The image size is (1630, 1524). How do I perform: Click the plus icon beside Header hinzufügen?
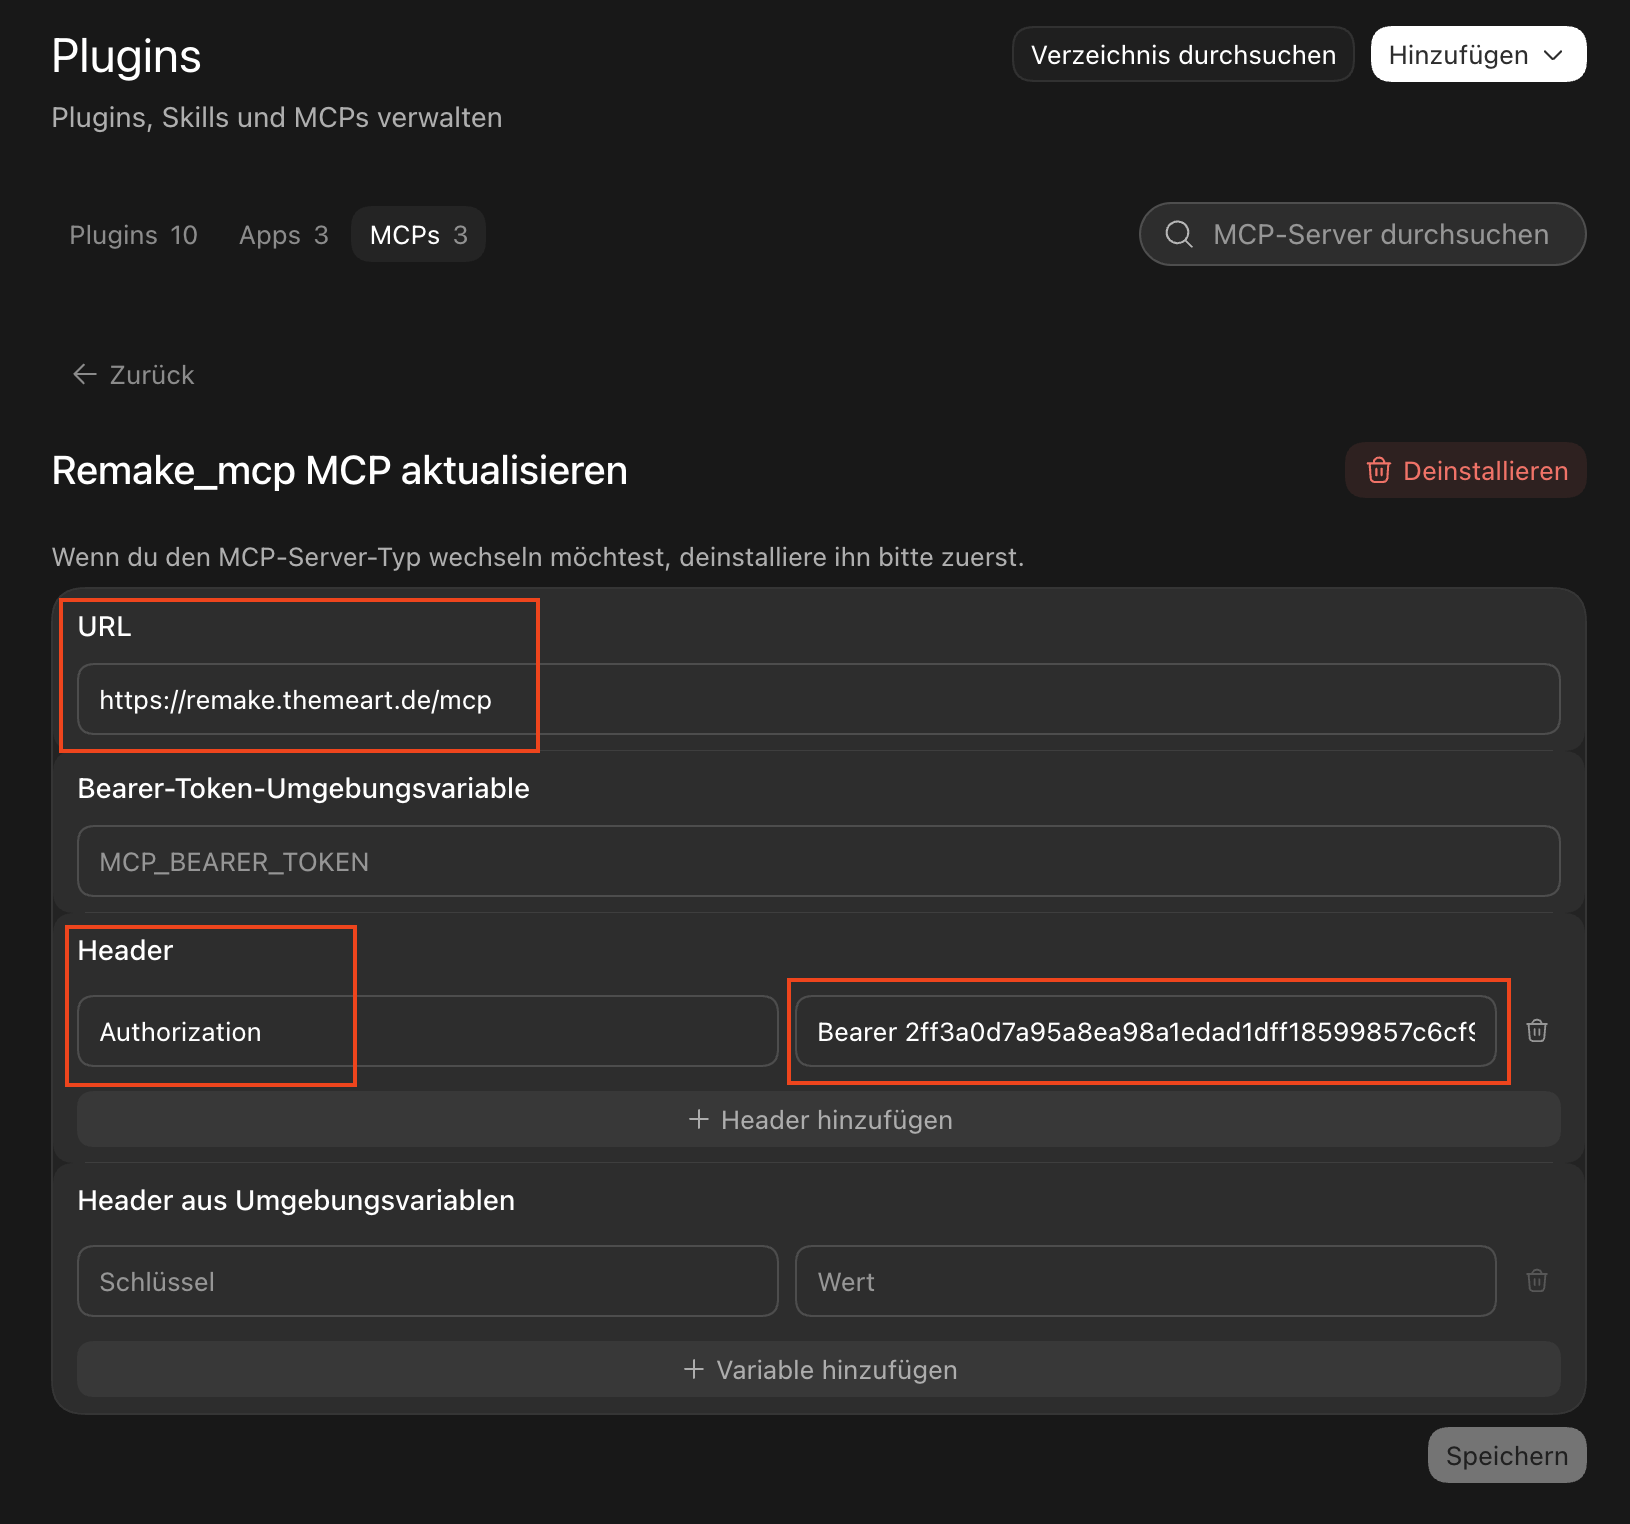click(x=699, y=1119)
